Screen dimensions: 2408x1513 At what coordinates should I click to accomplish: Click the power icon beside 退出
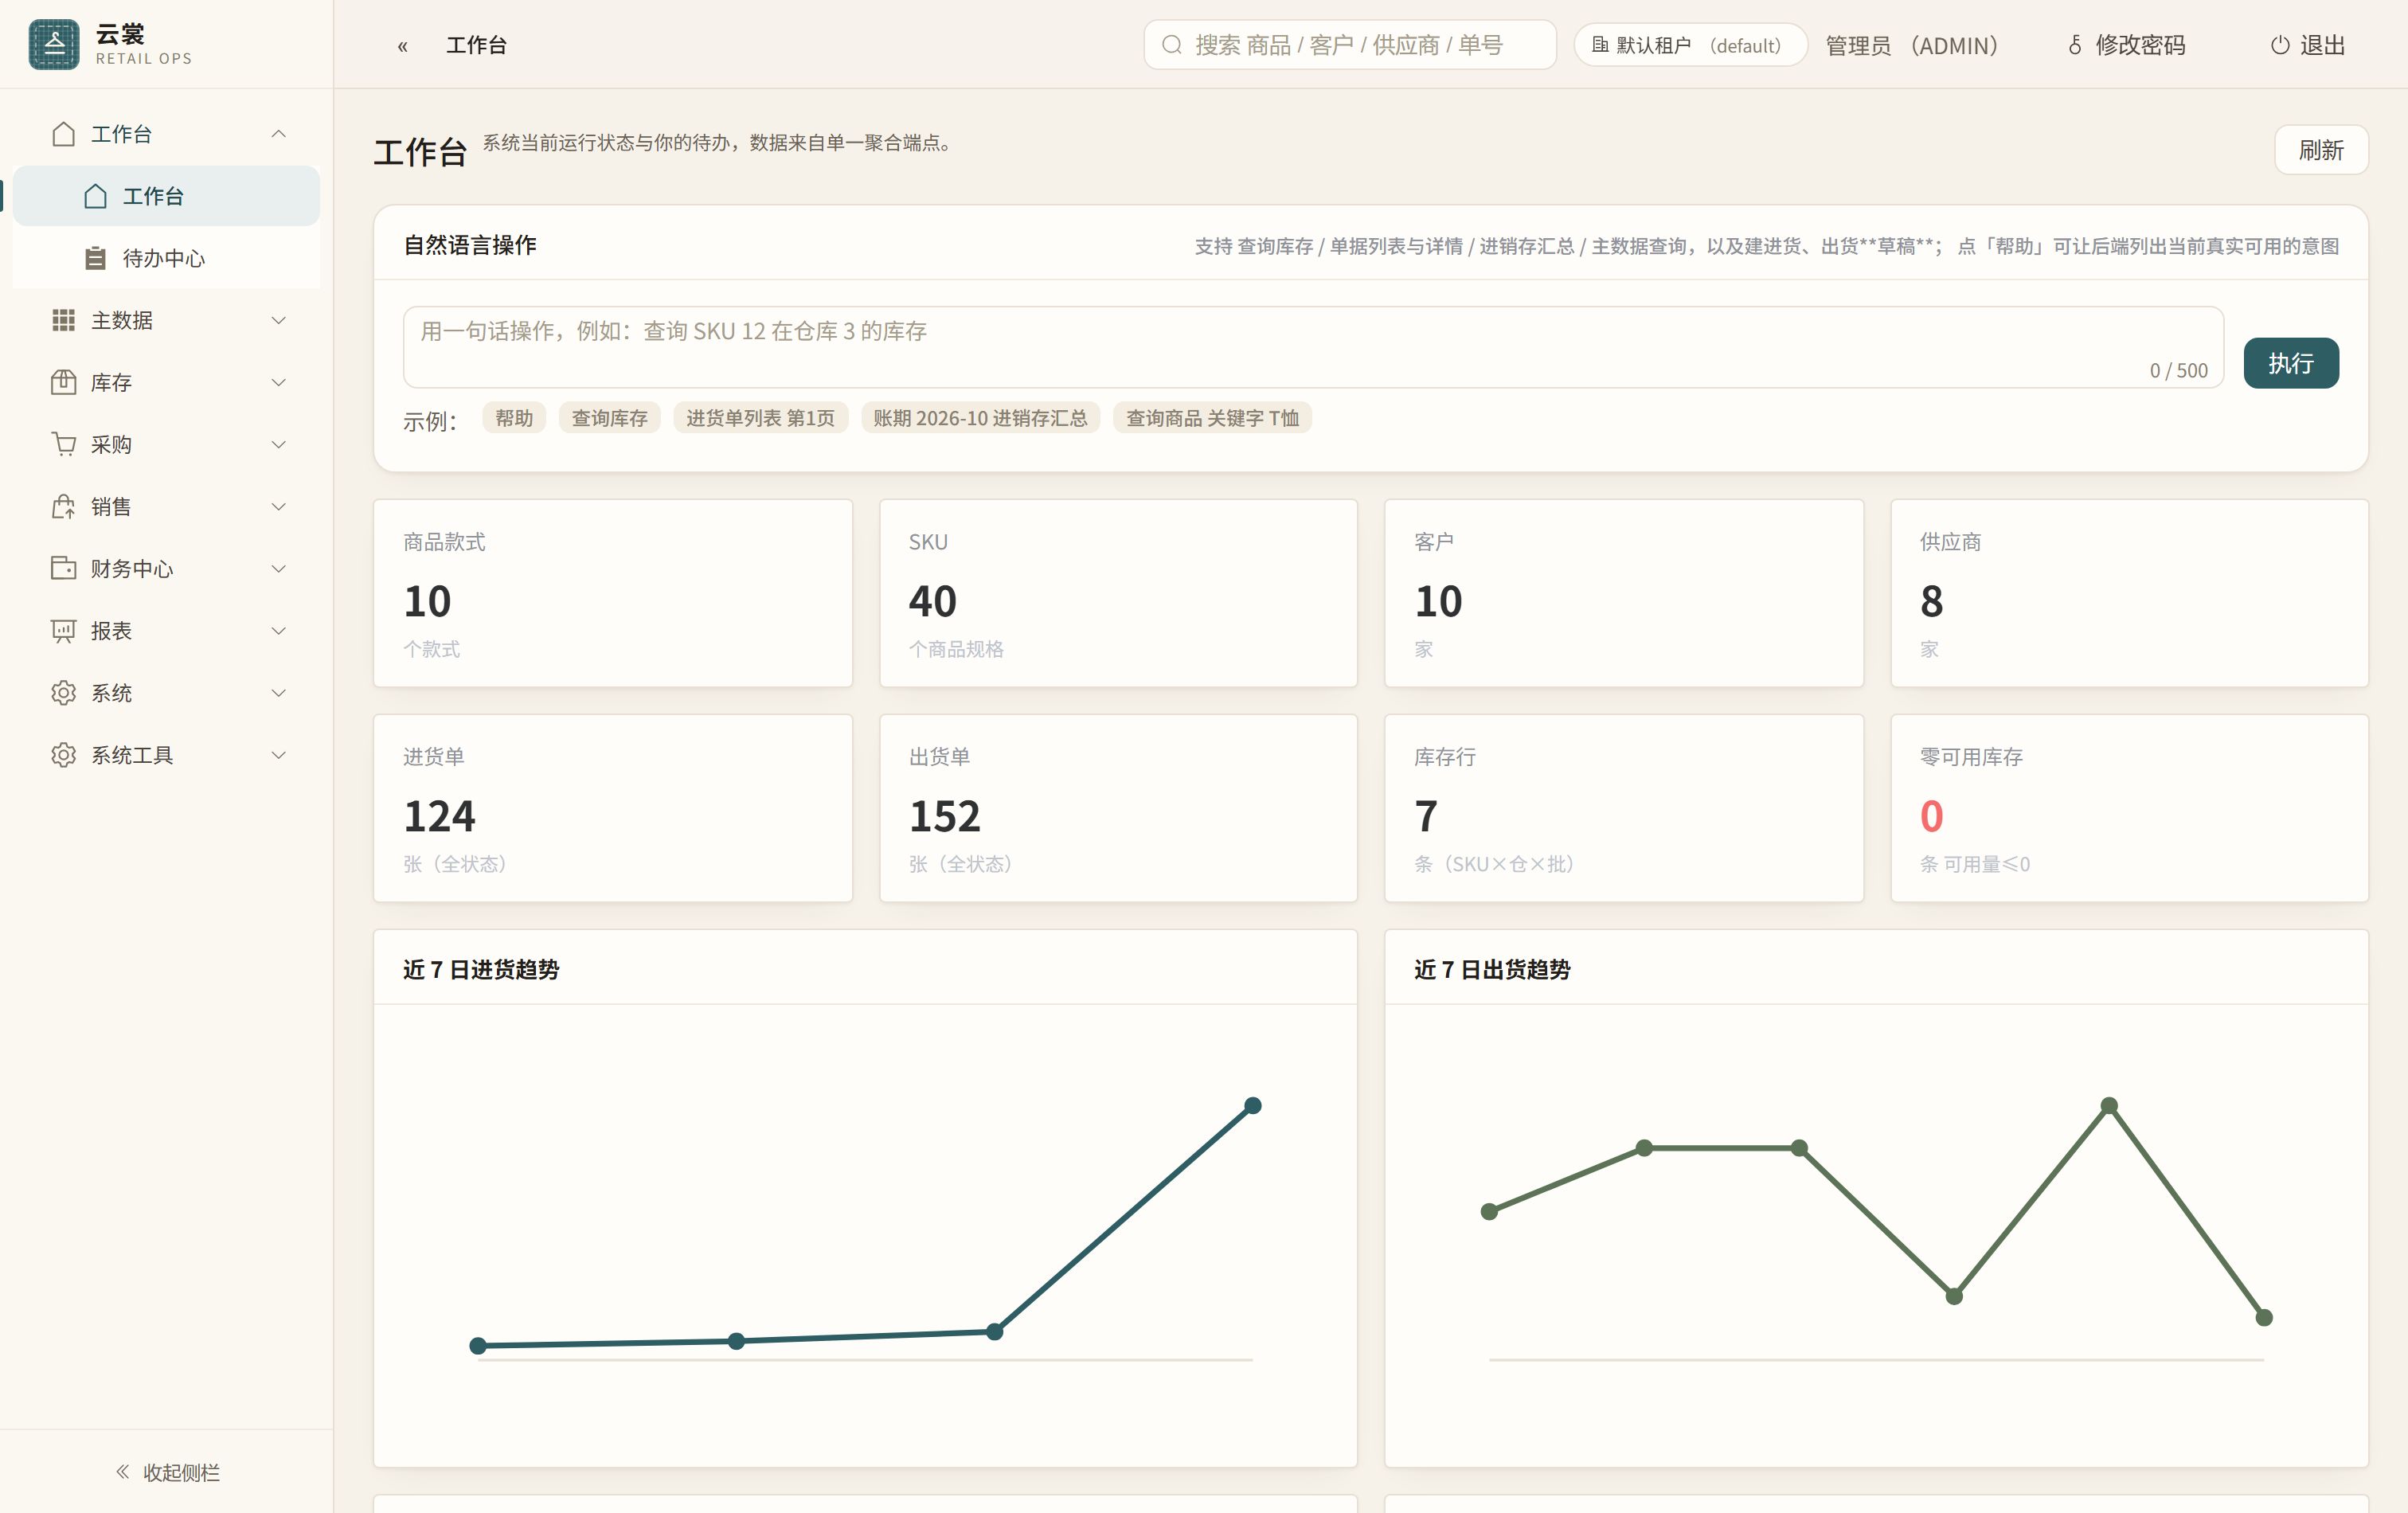pos(2279,45)
